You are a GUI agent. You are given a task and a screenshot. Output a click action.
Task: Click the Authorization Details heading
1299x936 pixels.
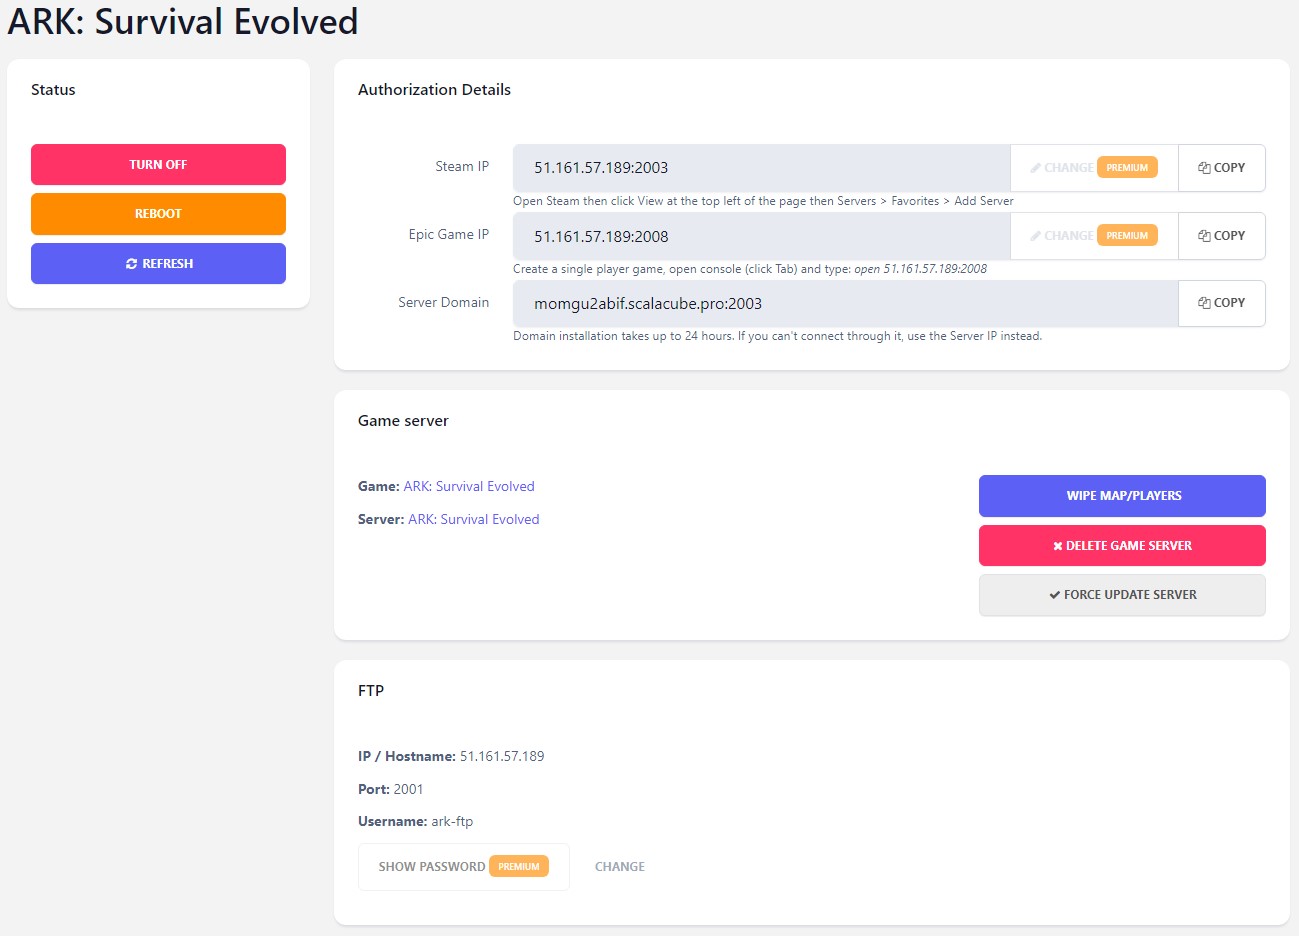434,90
